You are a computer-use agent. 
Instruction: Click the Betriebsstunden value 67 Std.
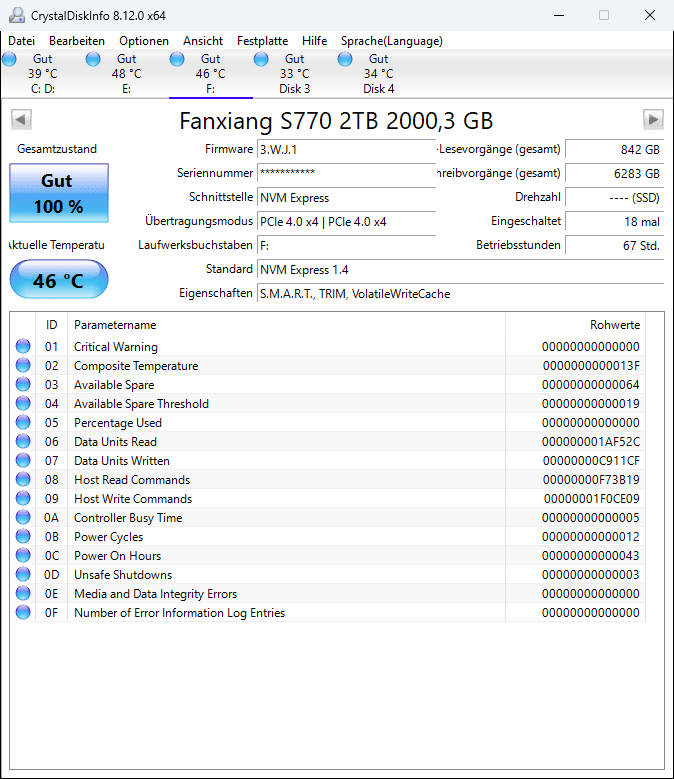coord(614,245)
